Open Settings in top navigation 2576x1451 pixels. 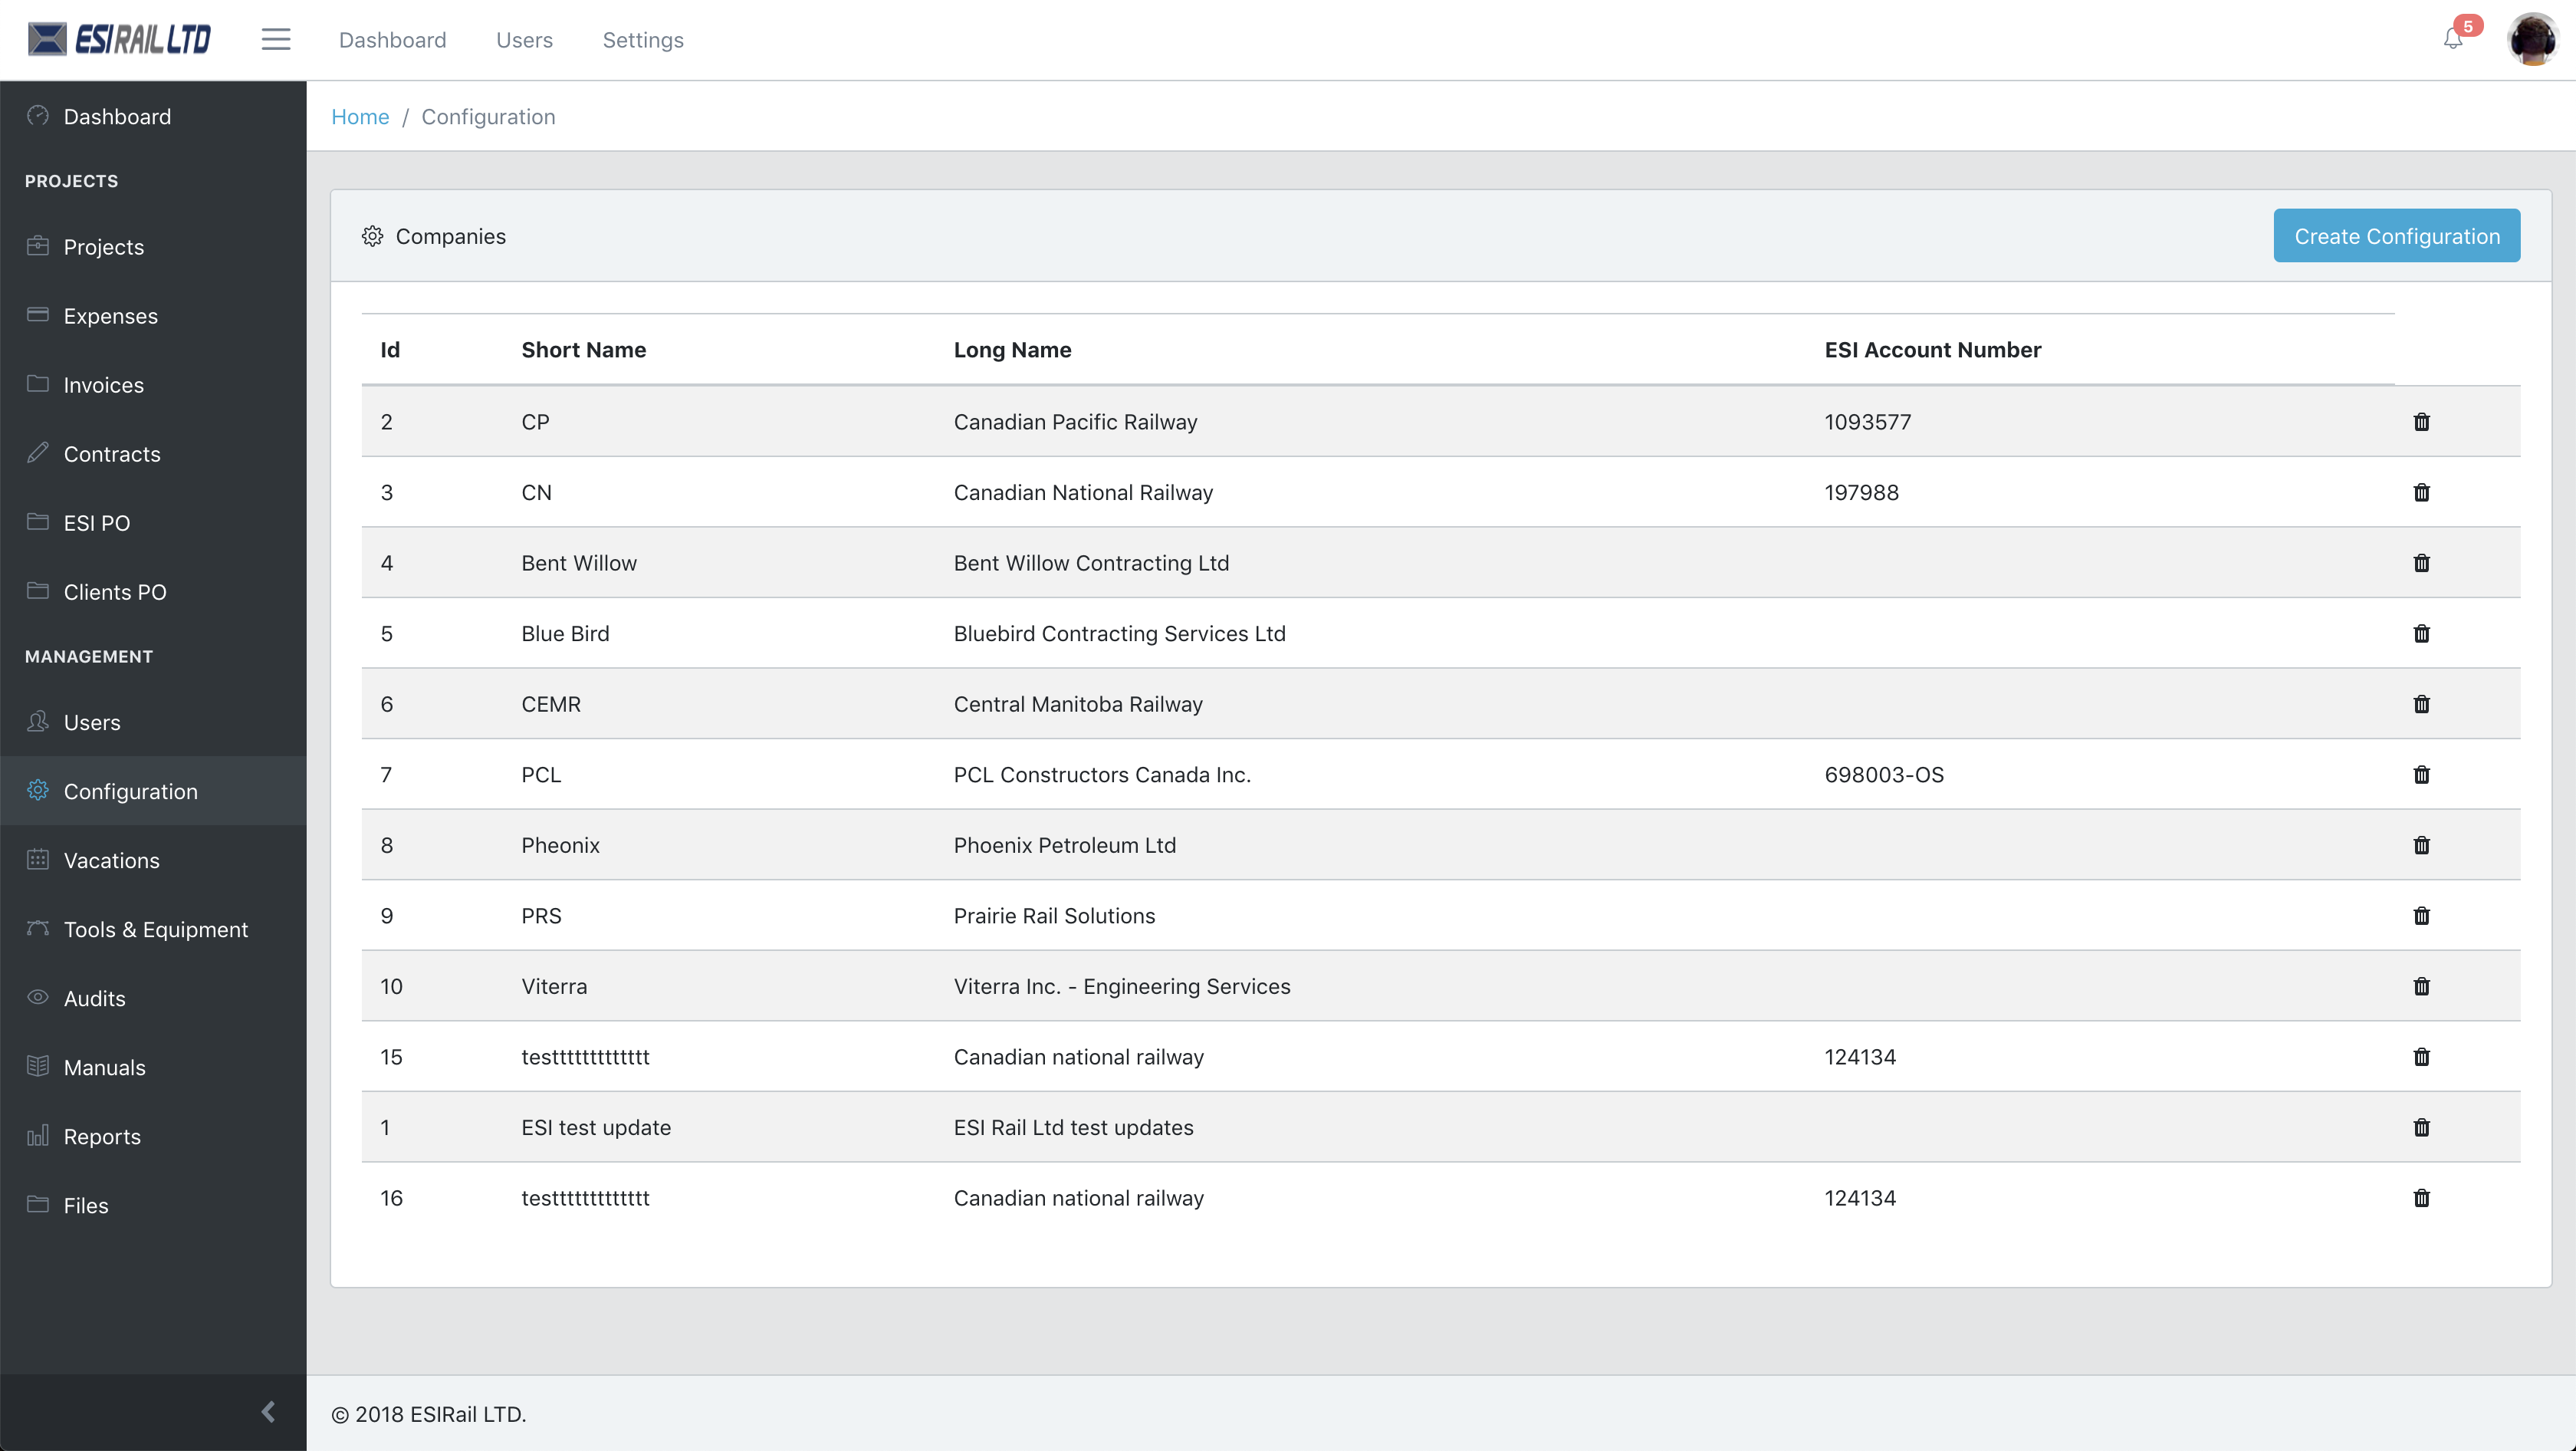click(x=643, y=40)
